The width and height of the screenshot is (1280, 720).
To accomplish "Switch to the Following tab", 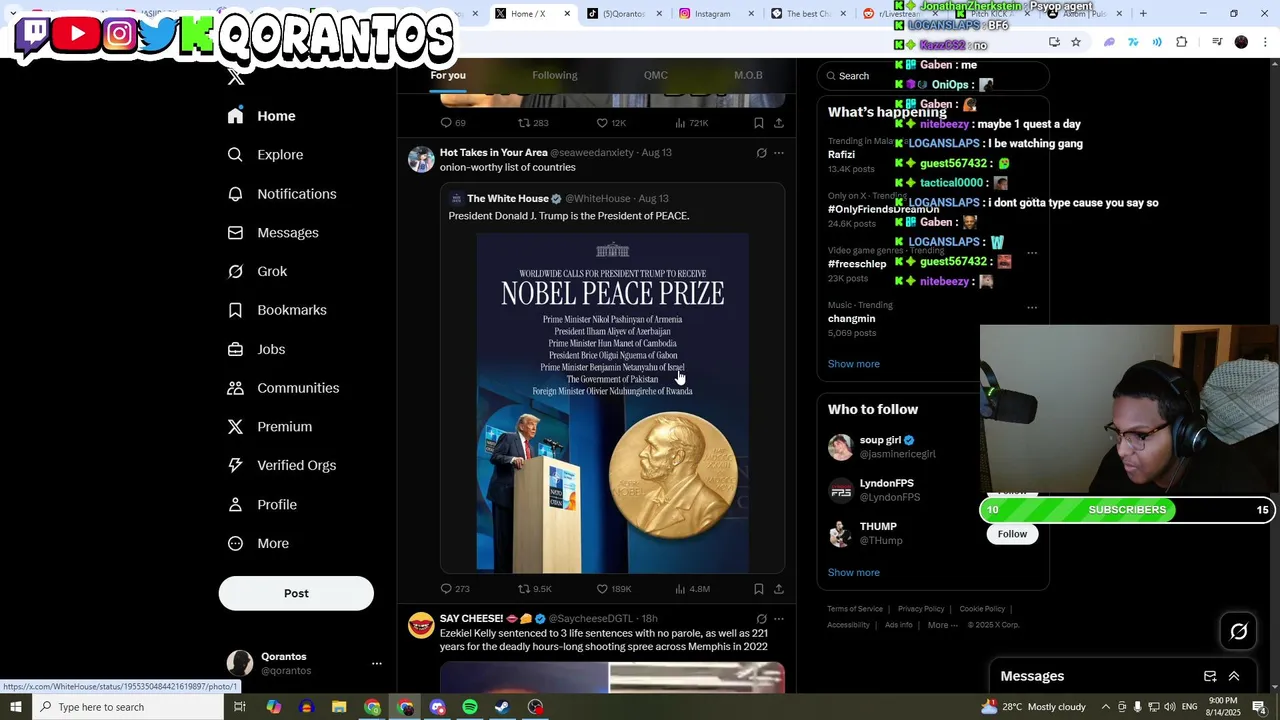I will click(555, 75).
